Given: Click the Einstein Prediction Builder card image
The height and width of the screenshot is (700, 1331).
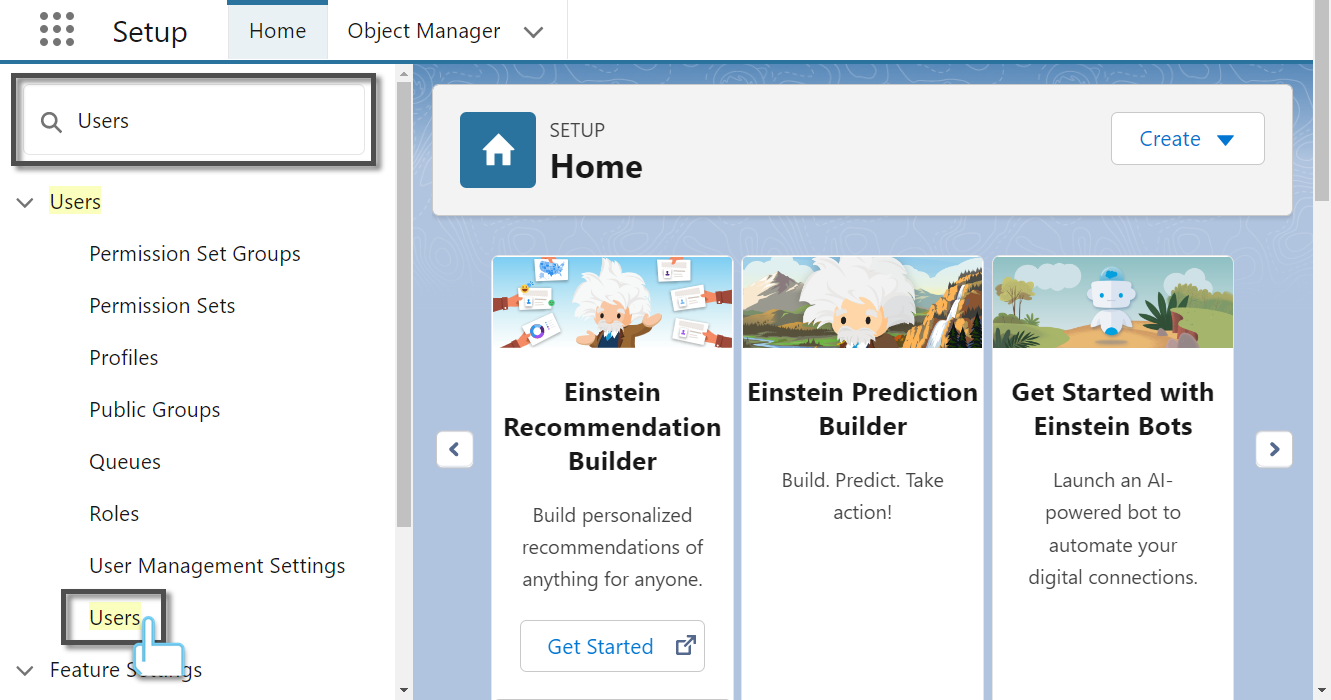Looking at the screenshot, I should click(x=862, y=302).
